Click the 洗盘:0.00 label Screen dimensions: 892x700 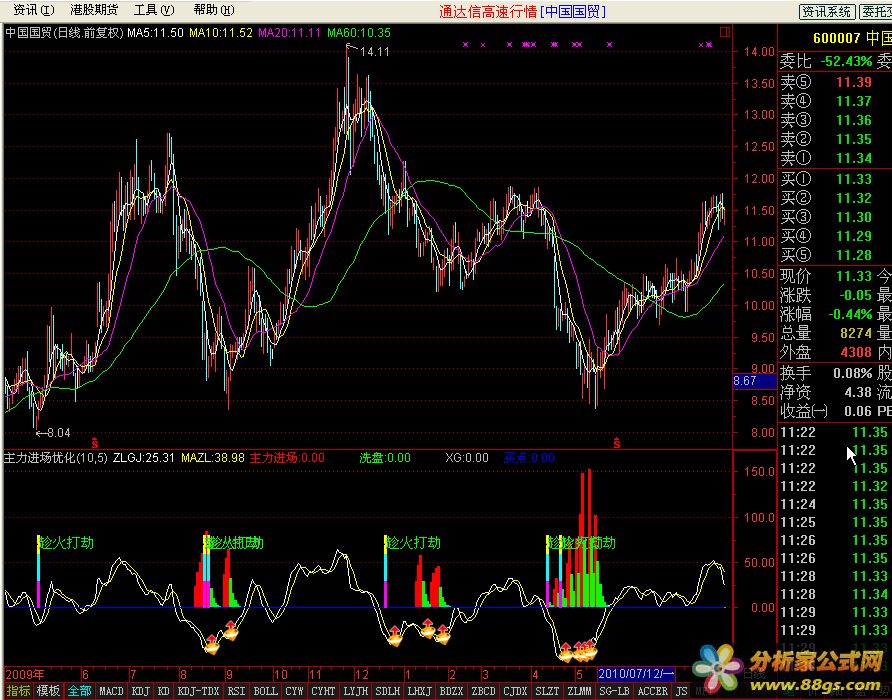tap(385, 458)
